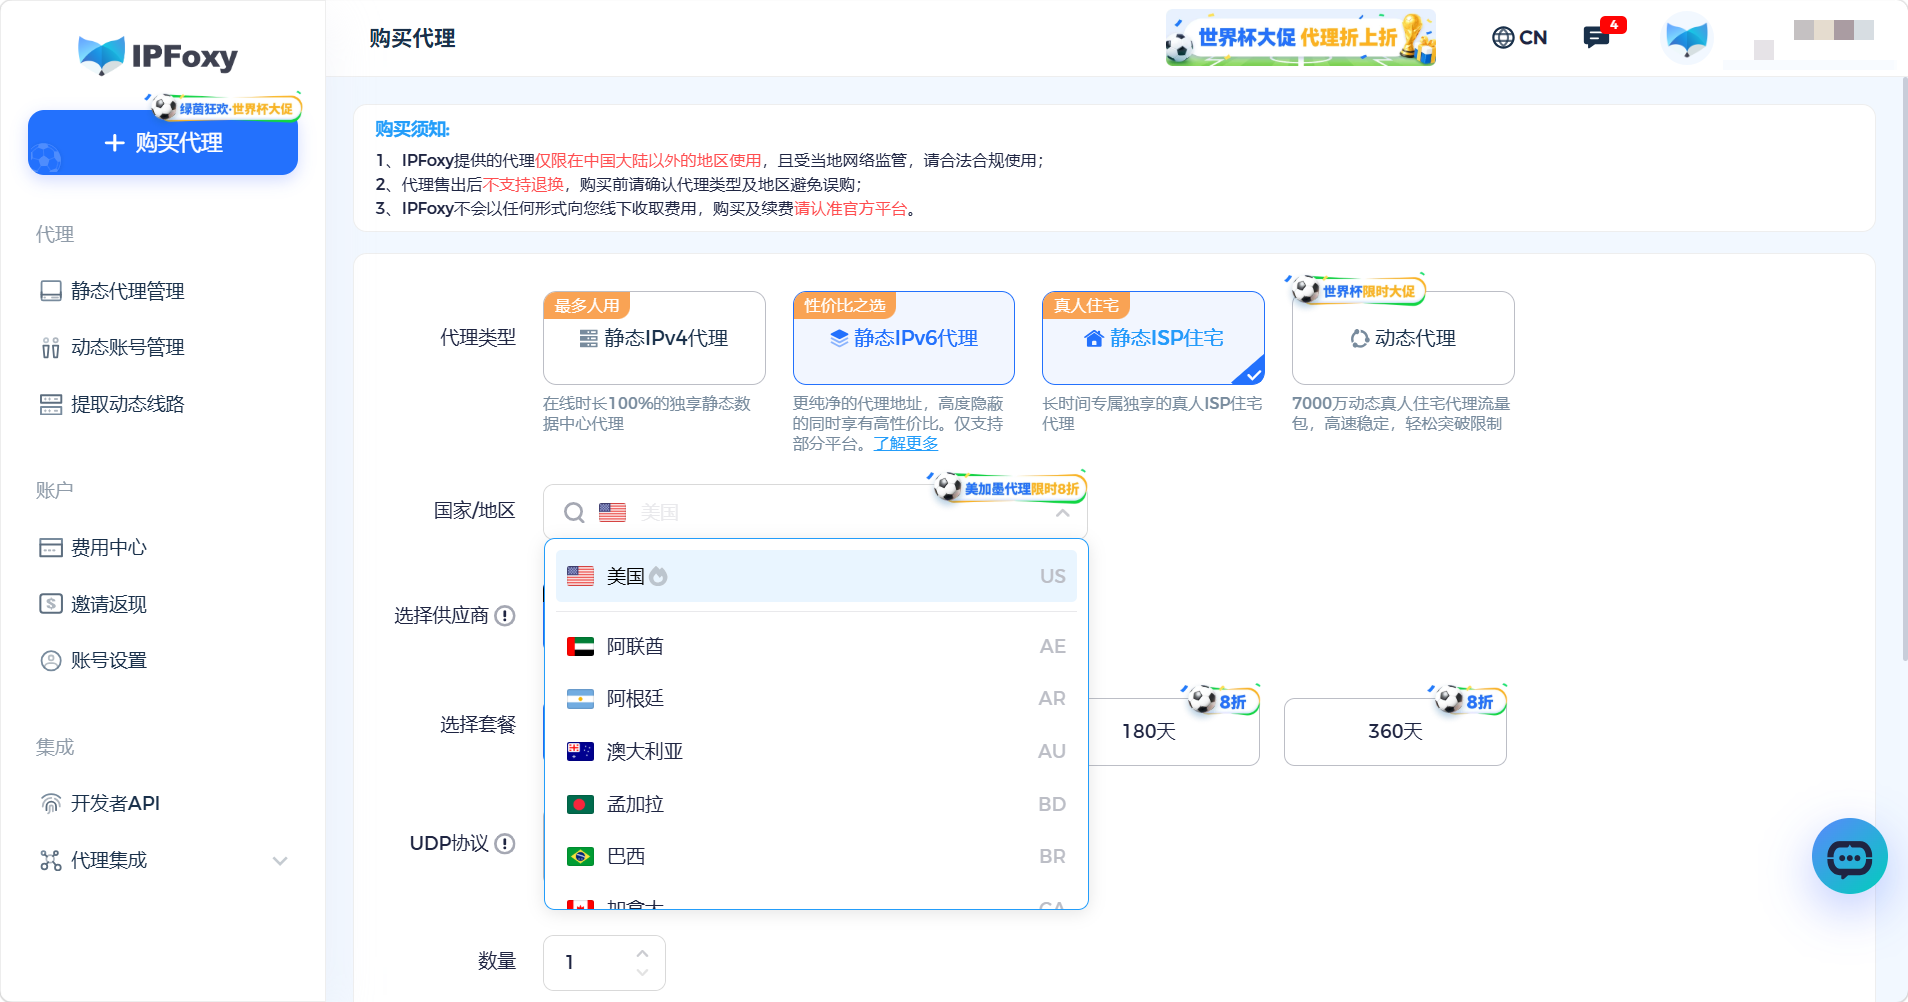This screenshot has height=1002, width=1908.
Task: Open the 了解更多 link
Action: pyautogui.click(x=906, y=443)
